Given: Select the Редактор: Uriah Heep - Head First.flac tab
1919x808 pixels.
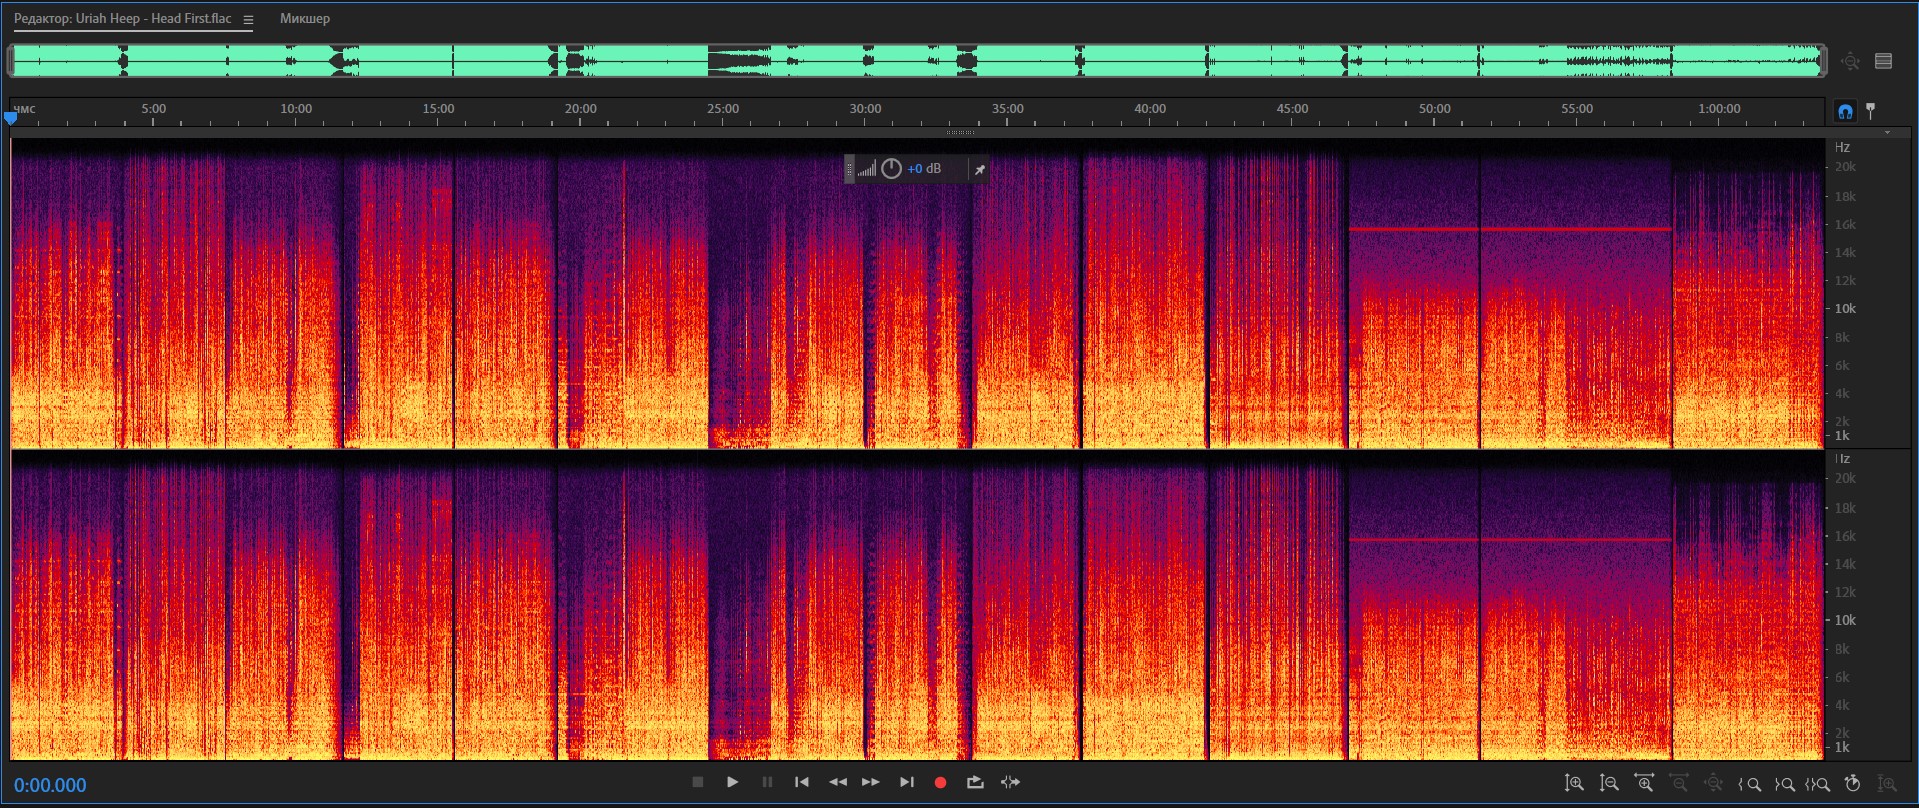Looking at the screenshot, I should (x=122, y=19).
